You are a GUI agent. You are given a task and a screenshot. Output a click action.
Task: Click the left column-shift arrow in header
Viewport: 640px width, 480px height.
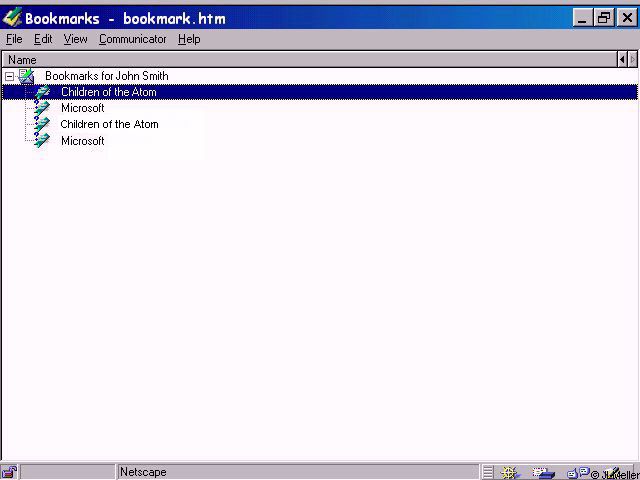622,60
